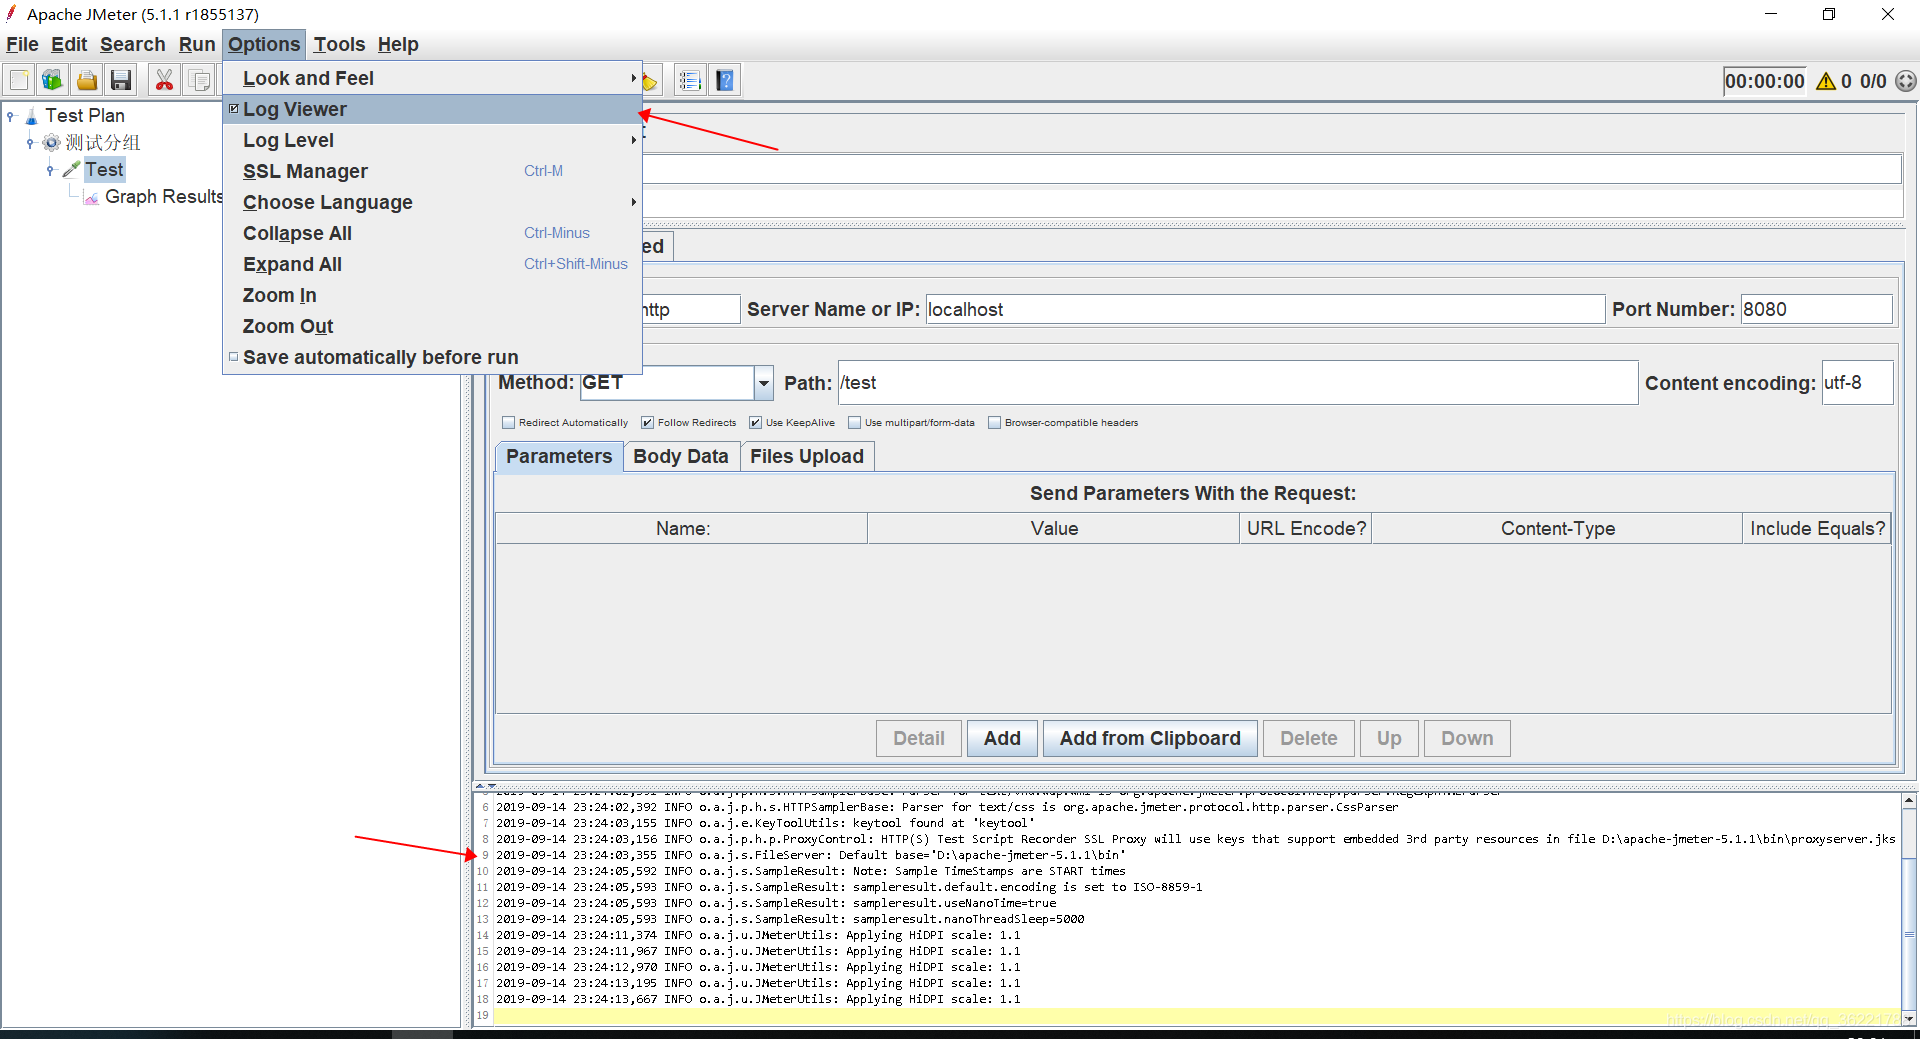Enable Browser-compatible headers checkbox
Viewport: 1920px width, 1039px height.
(994, 423)
